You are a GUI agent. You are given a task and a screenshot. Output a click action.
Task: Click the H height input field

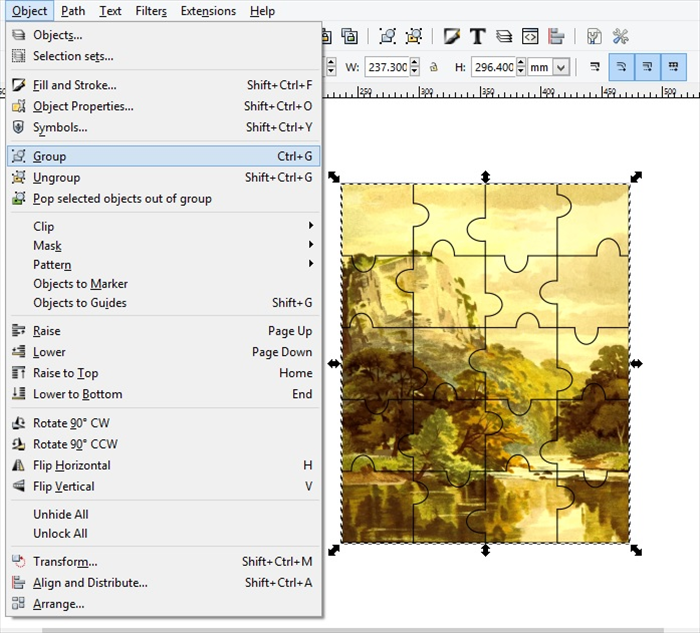[494, 67]
